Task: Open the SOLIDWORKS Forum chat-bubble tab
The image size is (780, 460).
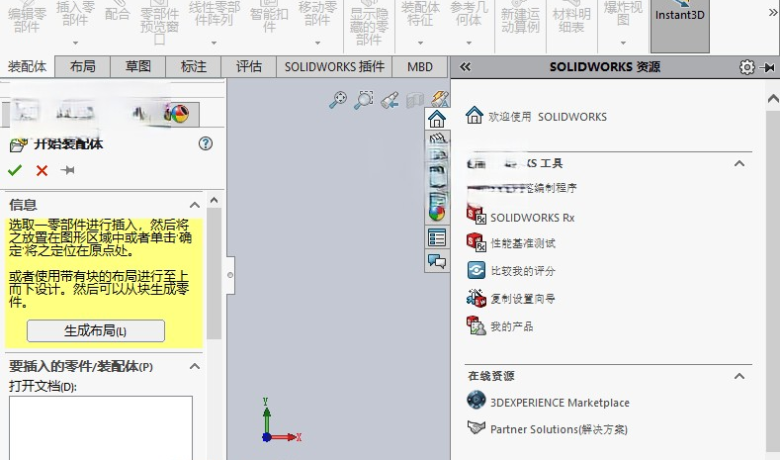Action: [437, 261]
